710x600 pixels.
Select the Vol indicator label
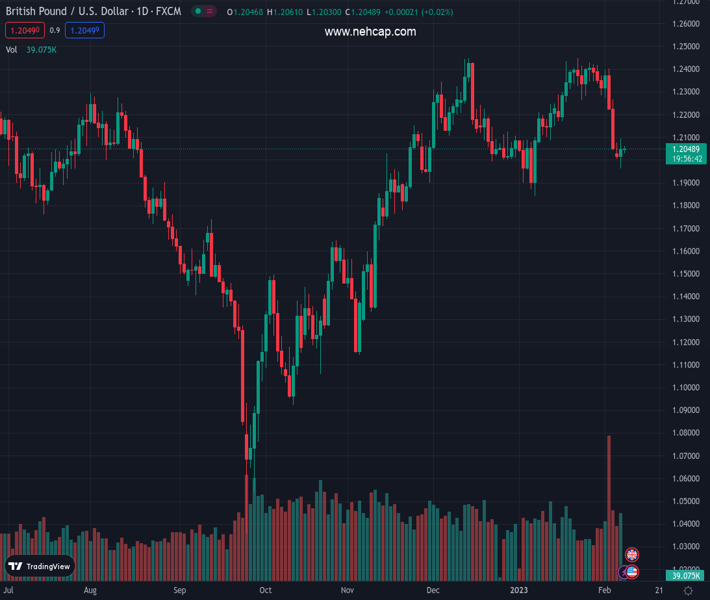[12, 50]
